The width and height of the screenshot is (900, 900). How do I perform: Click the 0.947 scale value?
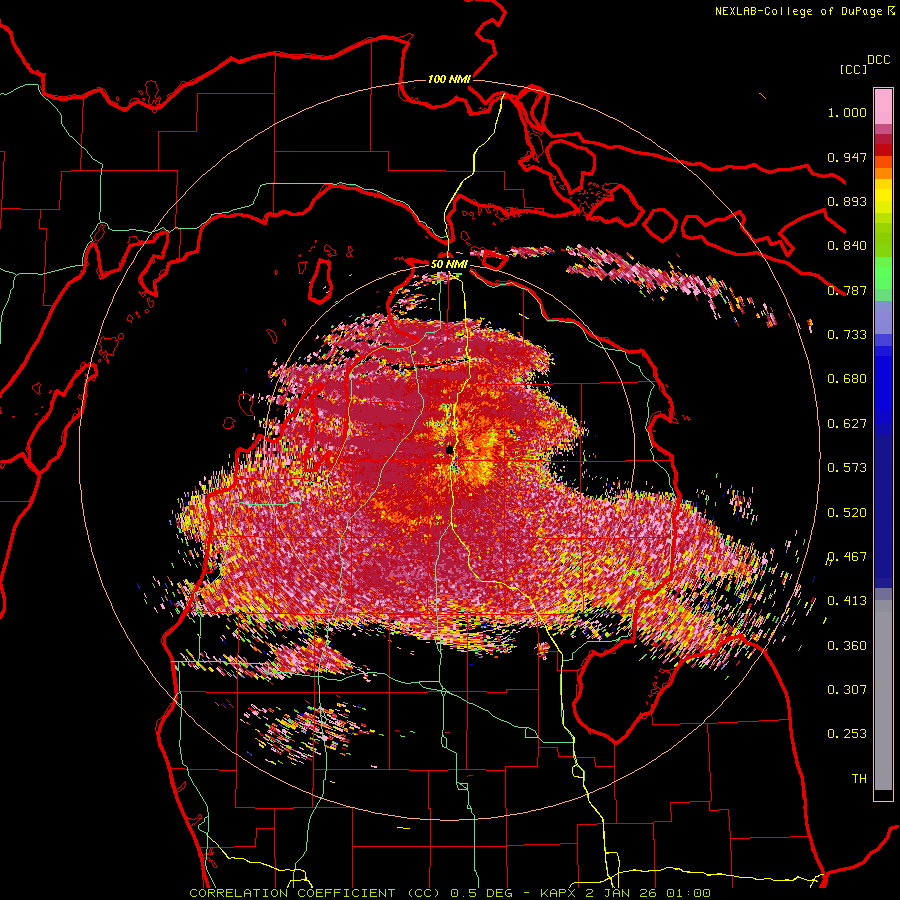(x=847, y=157)
